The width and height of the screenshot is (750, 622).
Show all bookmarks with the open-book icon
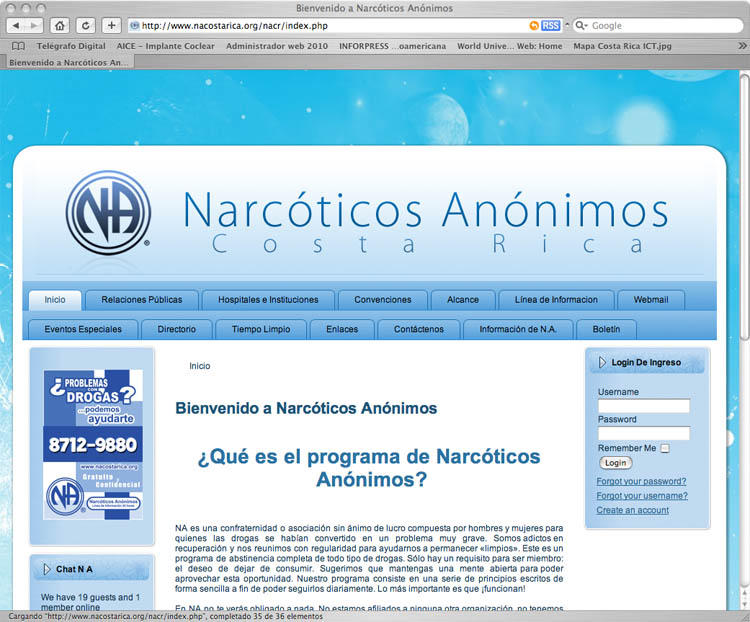pos(18,46)
